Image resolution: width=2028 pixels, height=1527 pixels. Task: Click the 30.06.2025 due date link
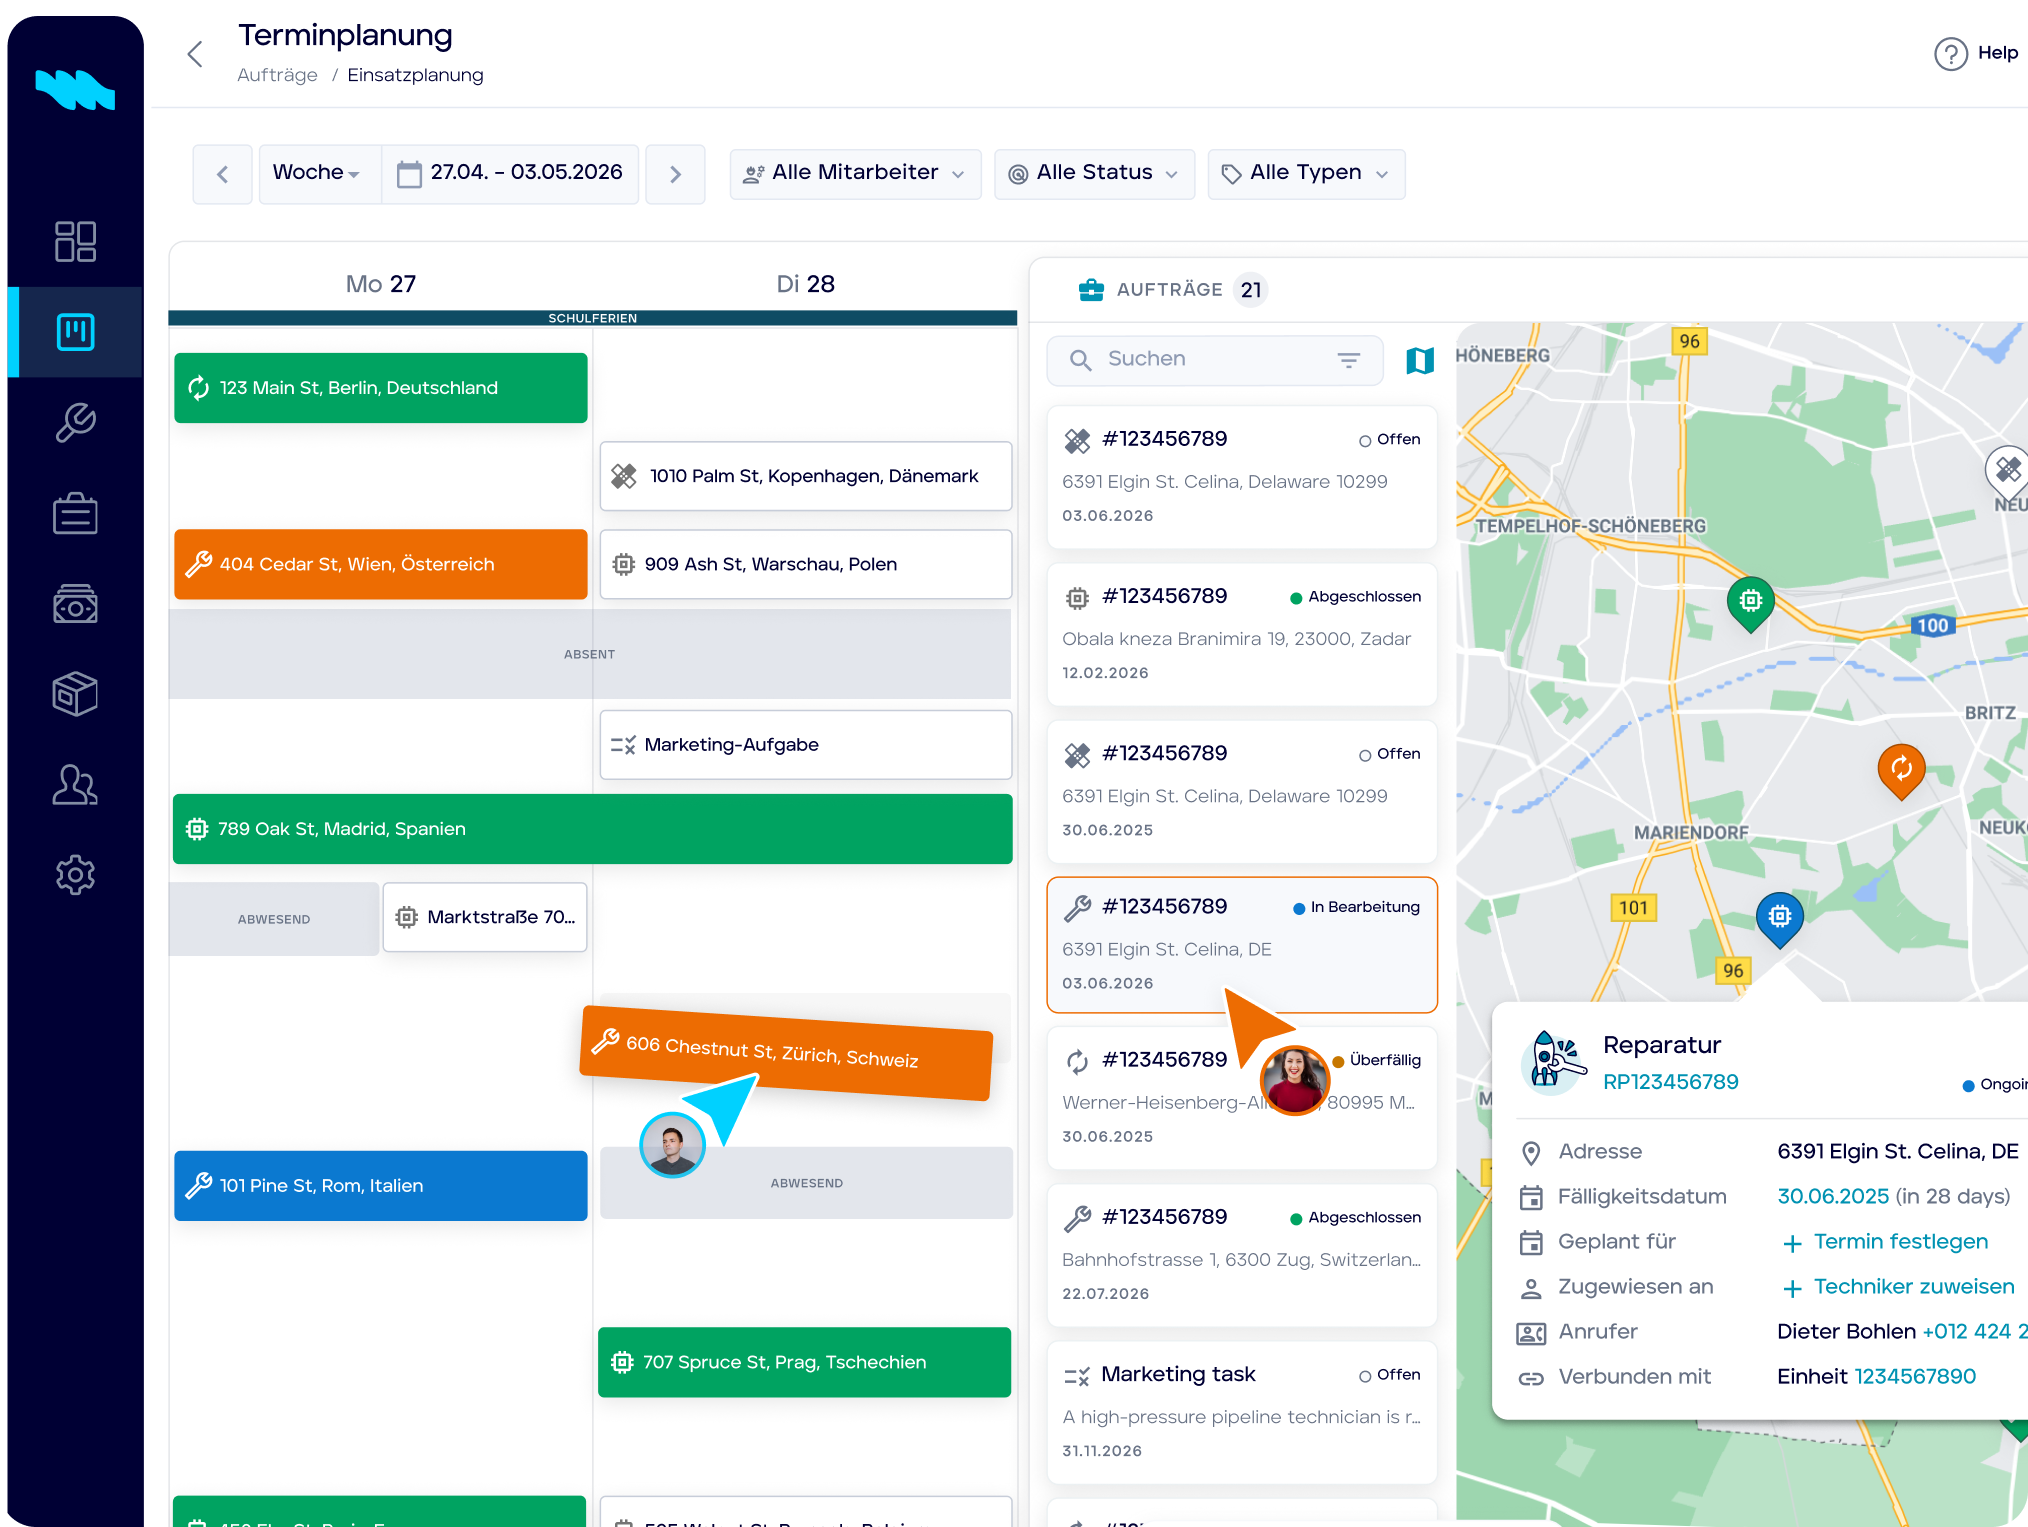point(1833,1197)
